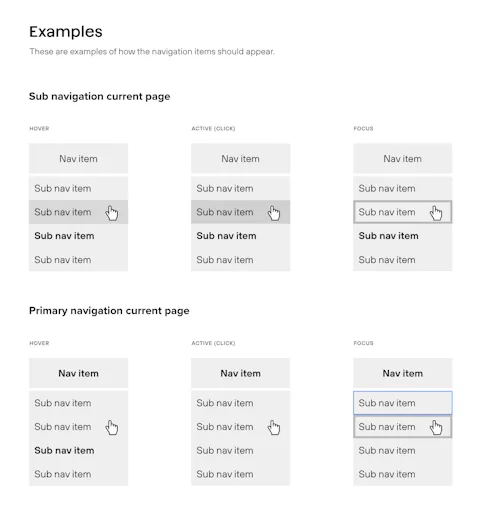480x512 pixels.
Task: Choose last Sub nav item in primary navigation Active example
Action: point(240,474)
